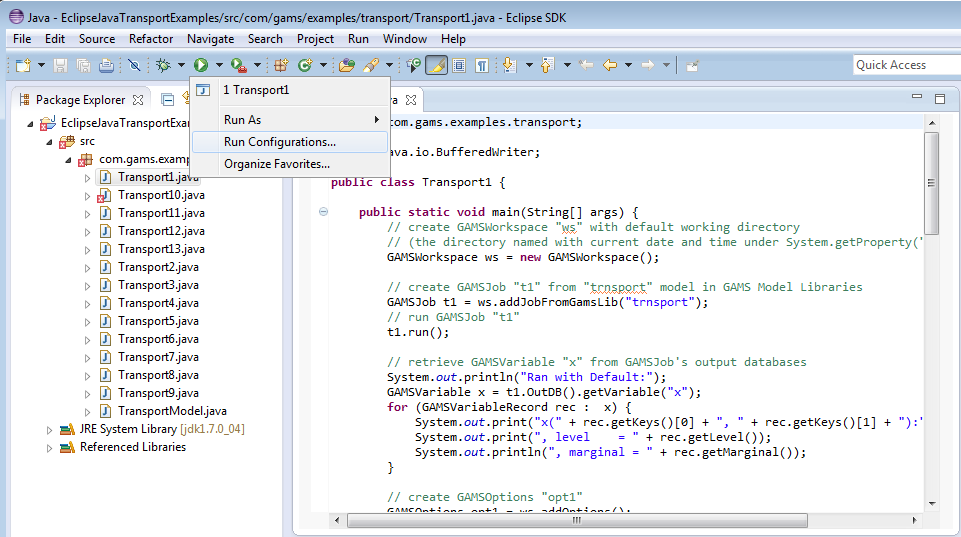
Task: Select Run Configurations... from the menu
Action: (279, 142)
